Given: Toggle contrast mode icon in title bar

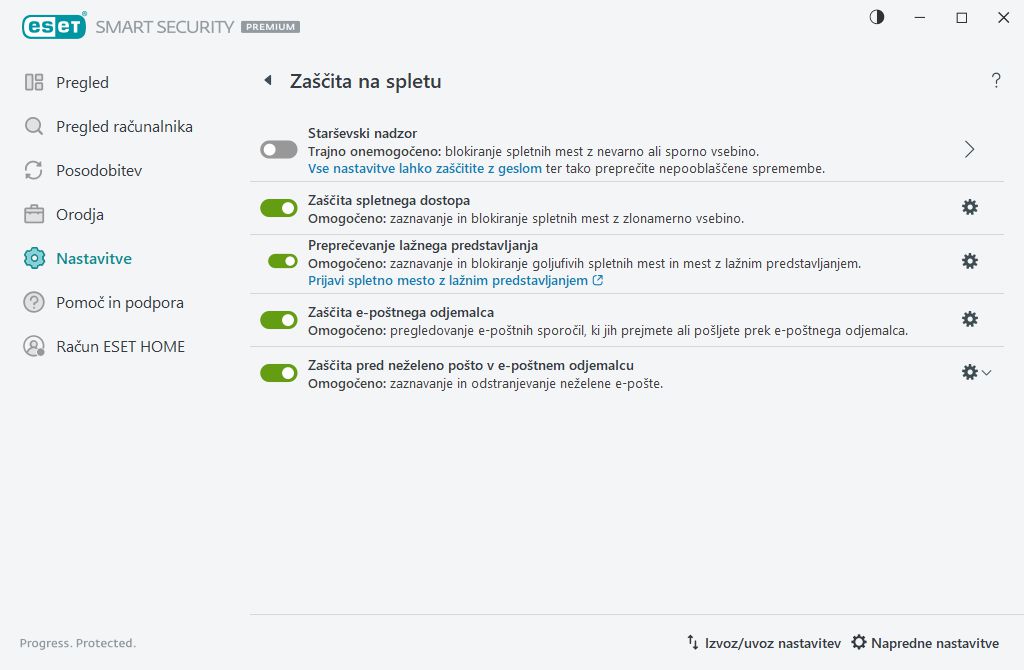Looking at the screenshot, I should click(876, 17).
